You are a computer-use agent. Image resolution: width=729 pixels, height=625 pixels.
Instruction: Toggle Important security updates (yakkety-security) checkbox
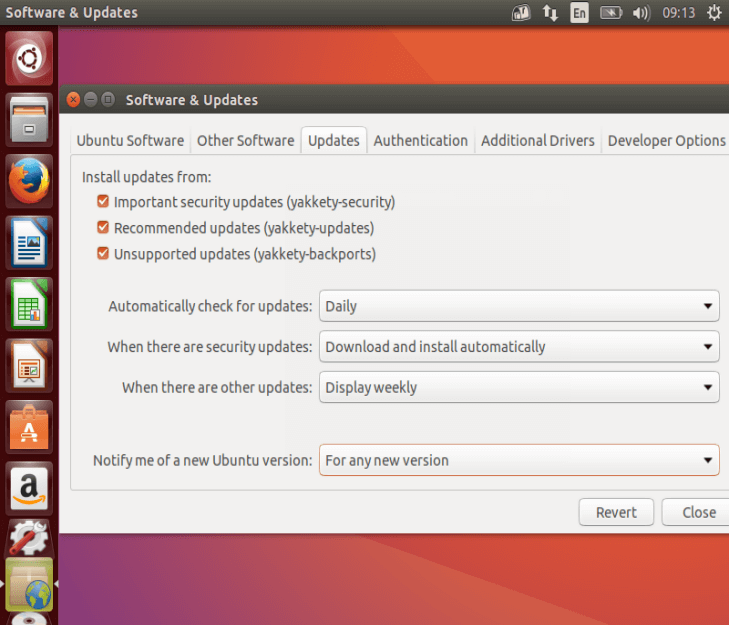point(103,201)
